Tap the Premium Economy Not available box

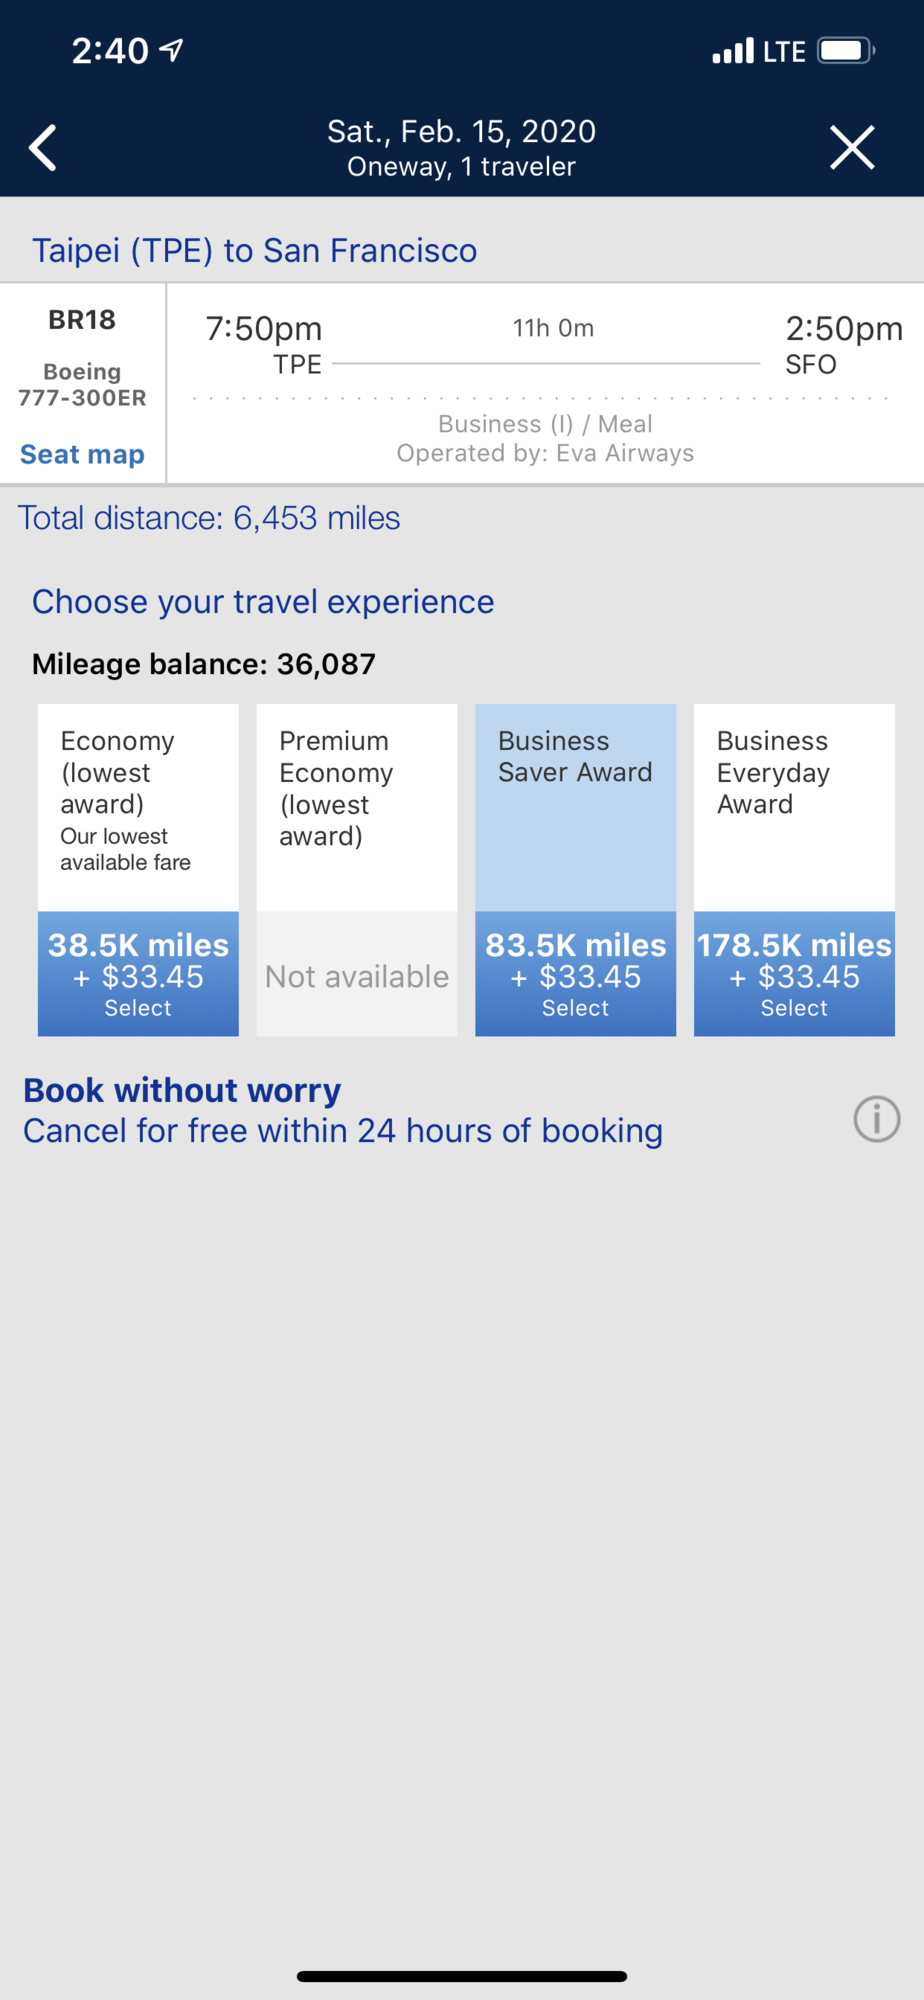tap(357, 974)
